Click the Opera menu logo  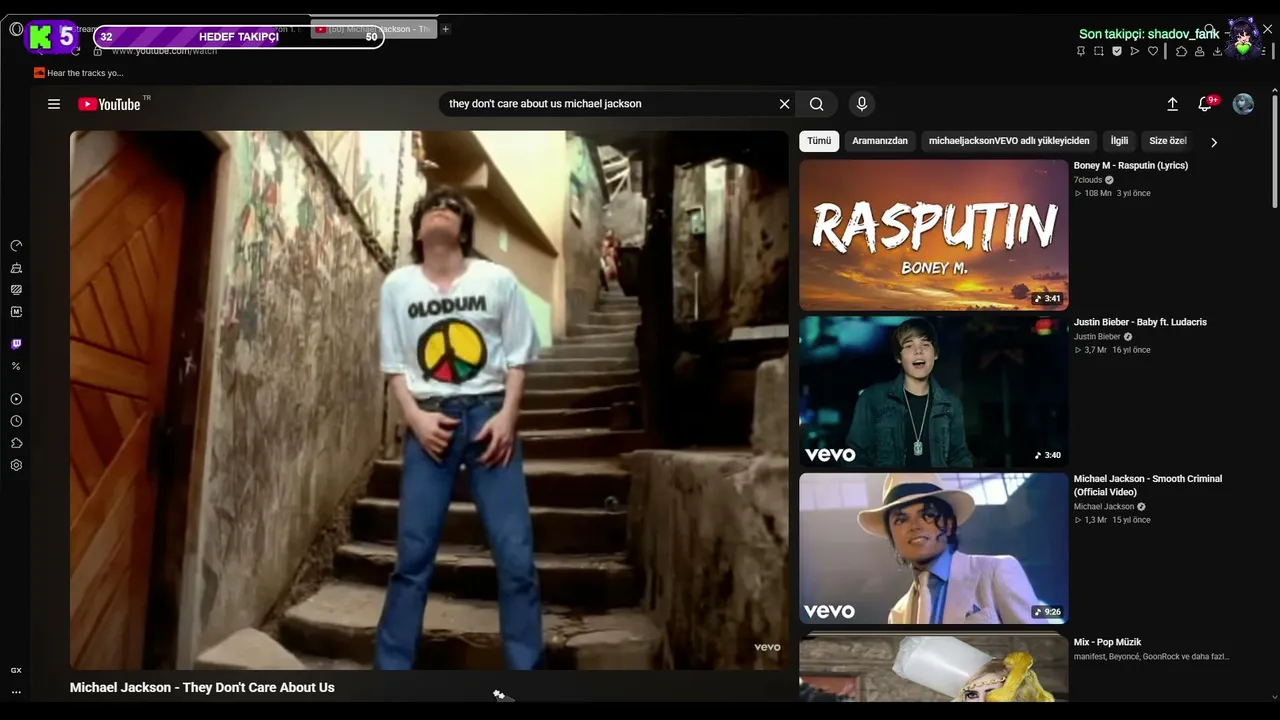16,29
